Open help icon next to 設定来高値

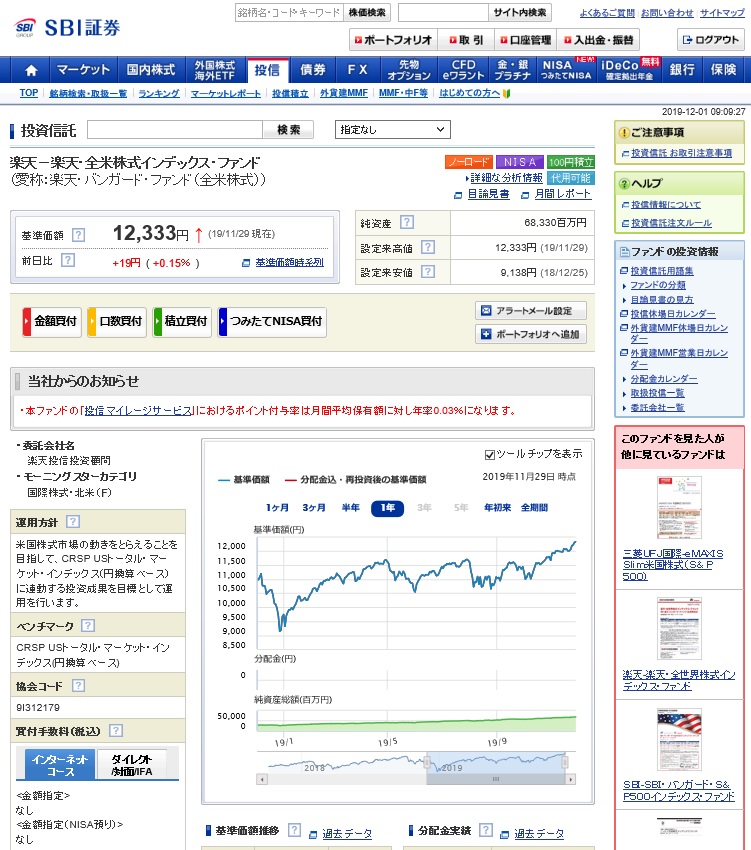coord(428,247)
